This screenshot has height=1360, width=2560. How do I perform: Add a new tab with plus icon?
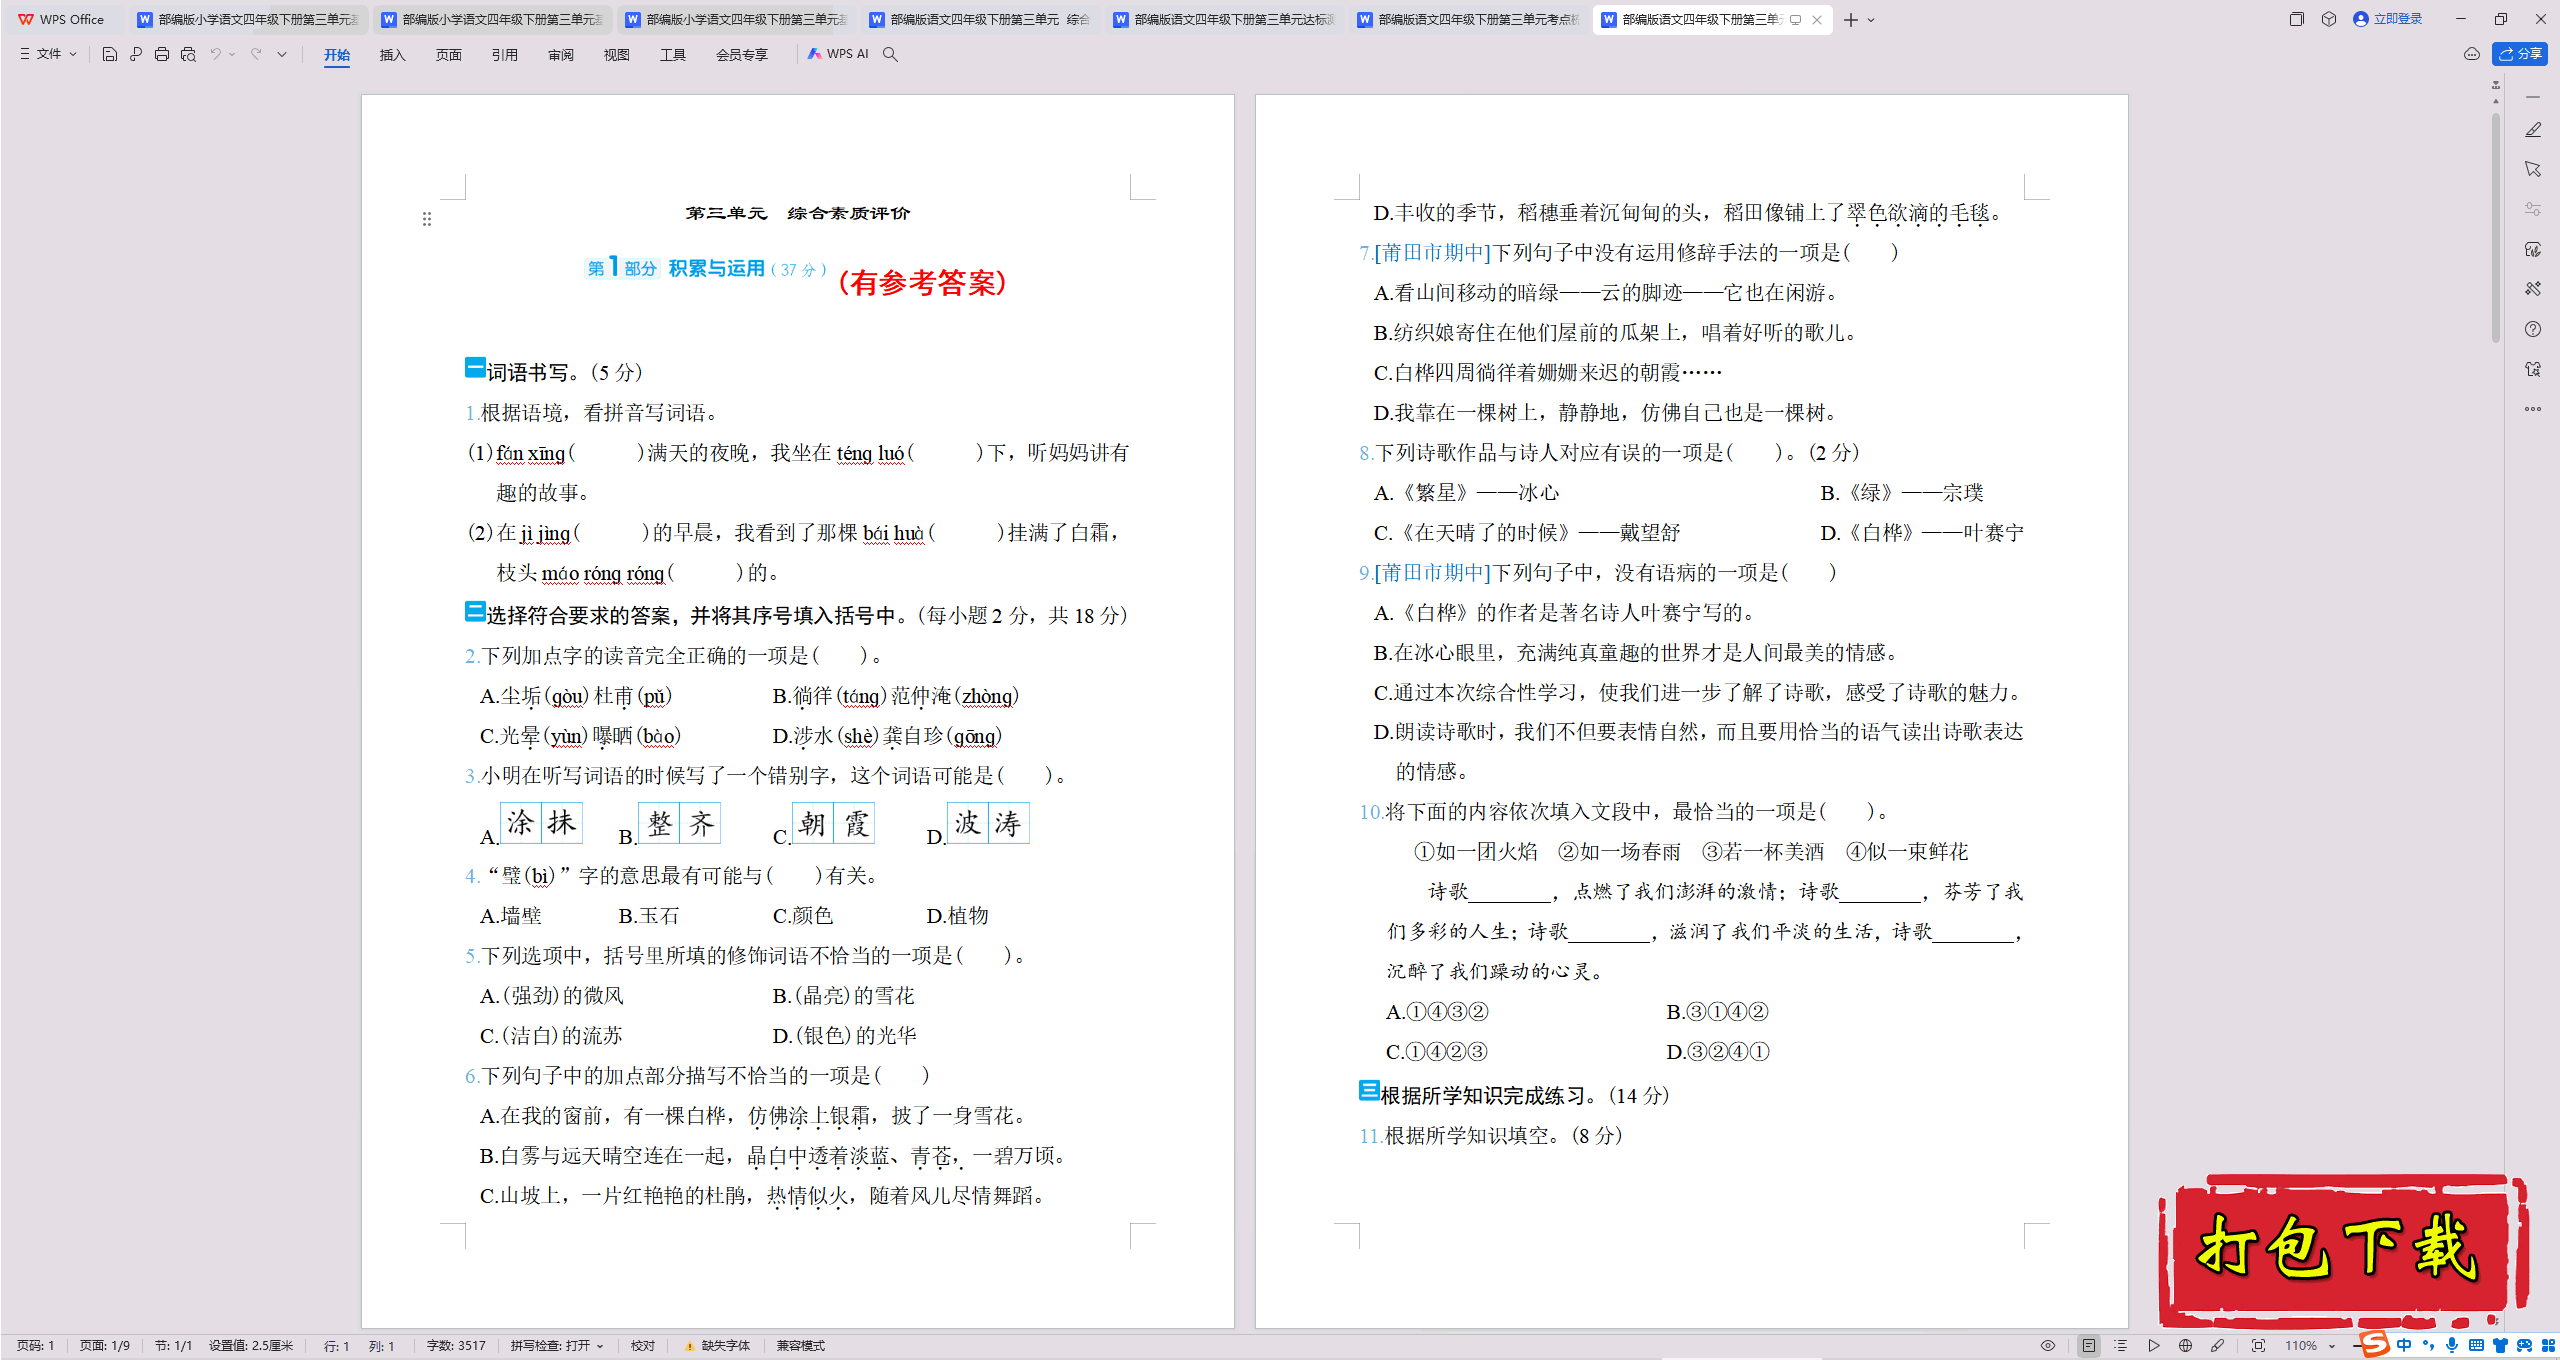(x=1851, y=20)
